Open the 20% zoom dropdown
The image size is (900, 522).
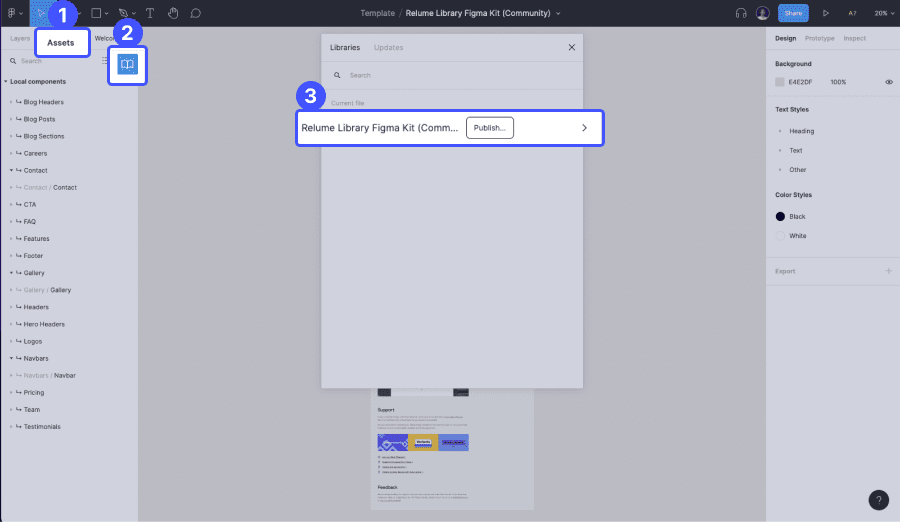coord(884,13)
